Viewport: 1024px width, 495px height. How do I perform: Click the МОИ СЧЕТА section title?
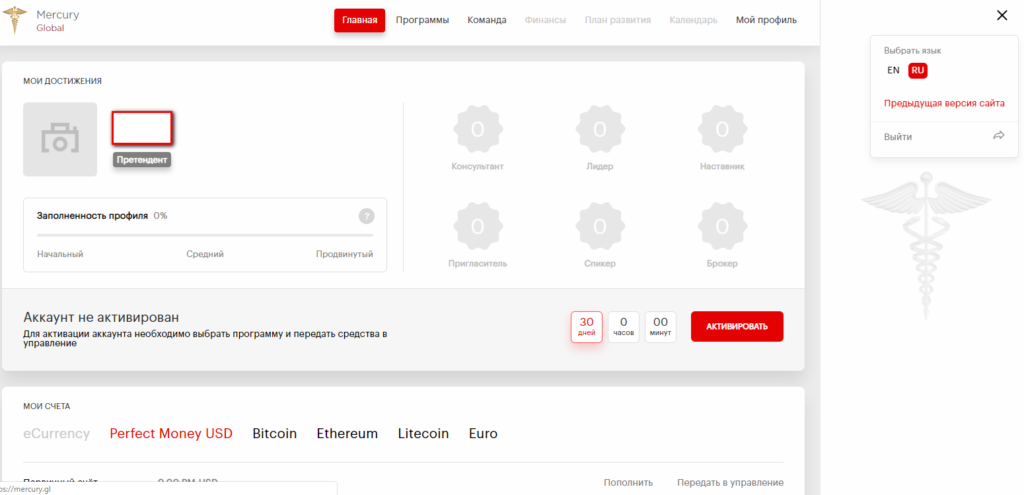click(x=47, y=406)
